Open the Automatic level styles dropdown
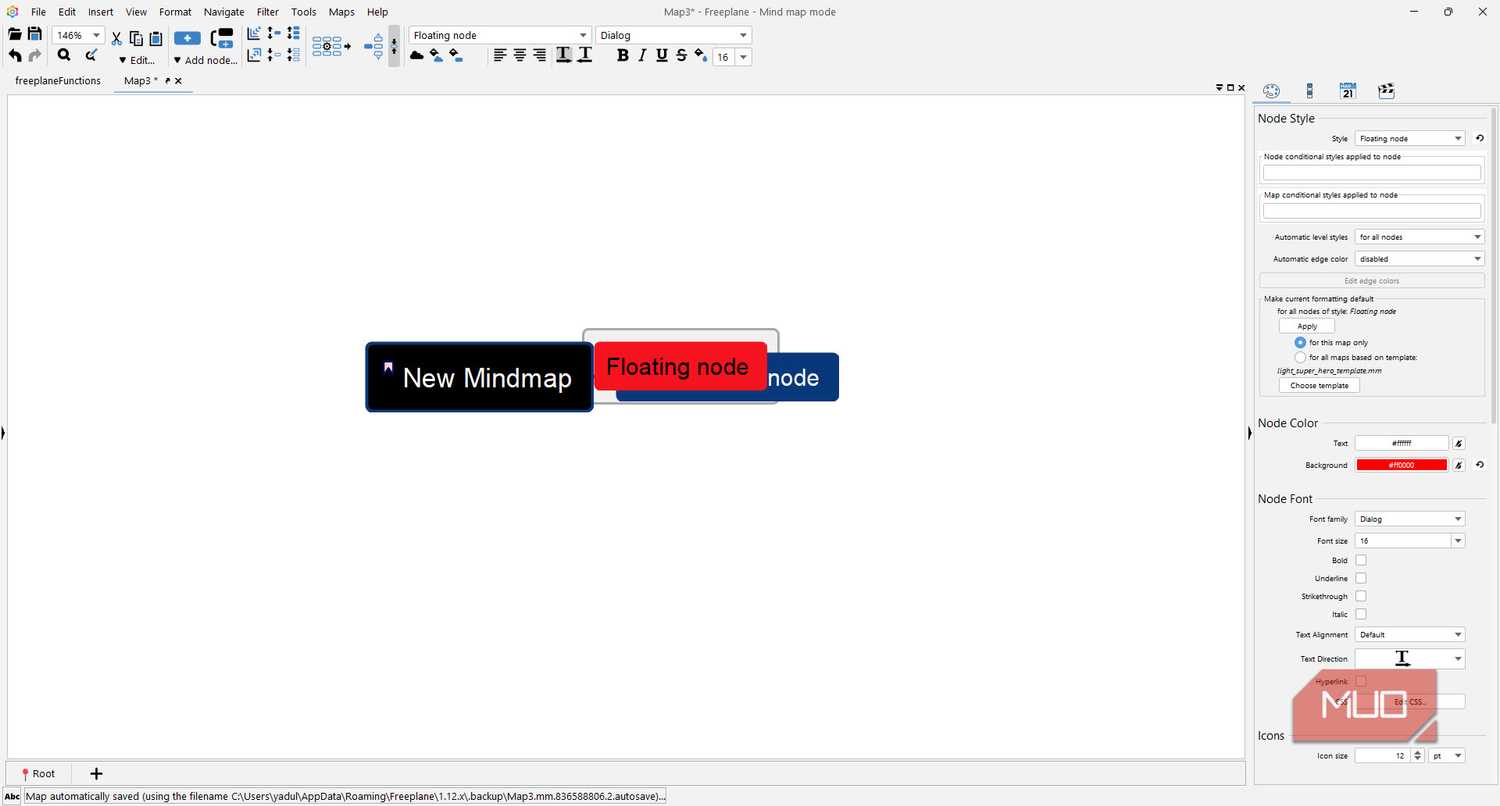 [x=1420, y=237]
